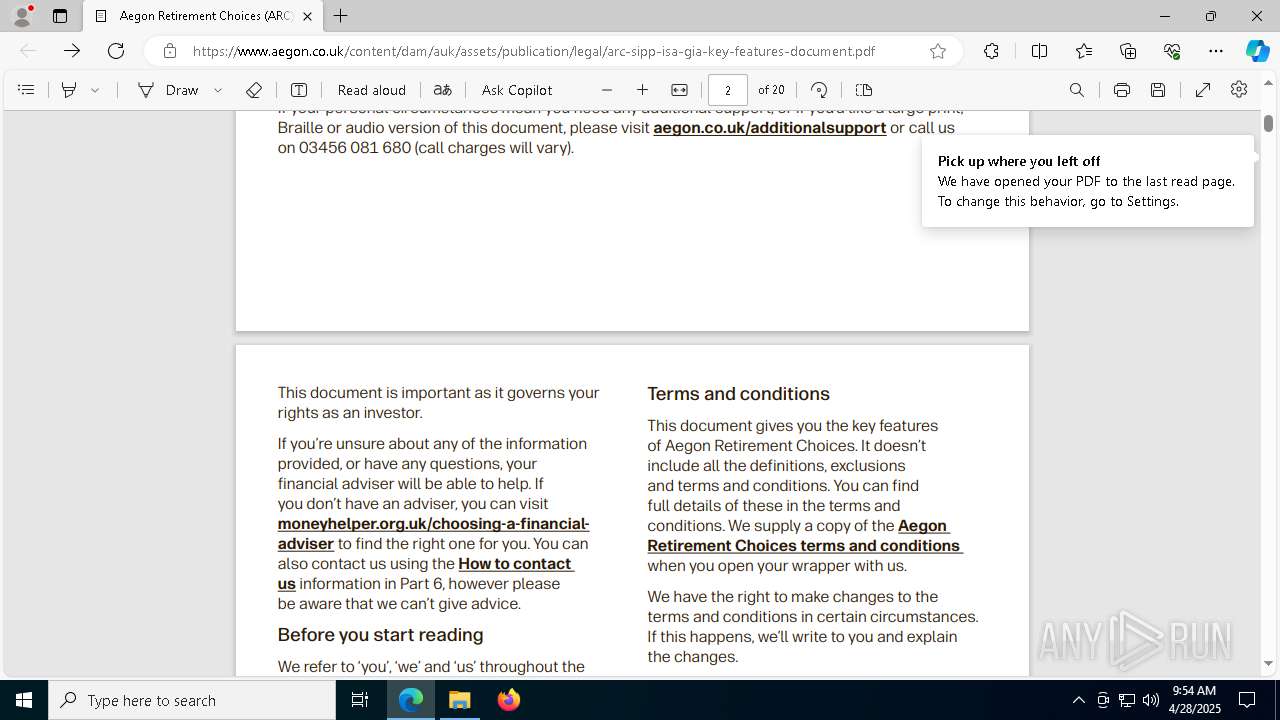The height and width of the screenshot is (720, 1280).
Task: Go forward to the next page
Action: point(72,51)
